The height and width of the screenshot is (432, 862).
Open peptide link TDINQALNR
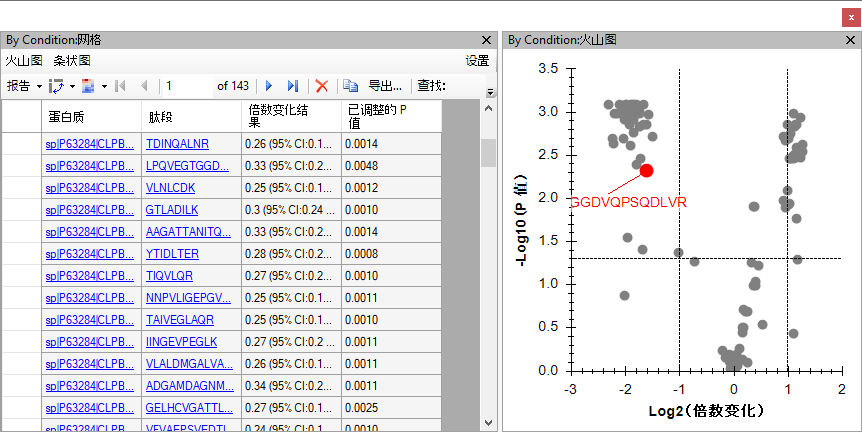tap(177, 144)
